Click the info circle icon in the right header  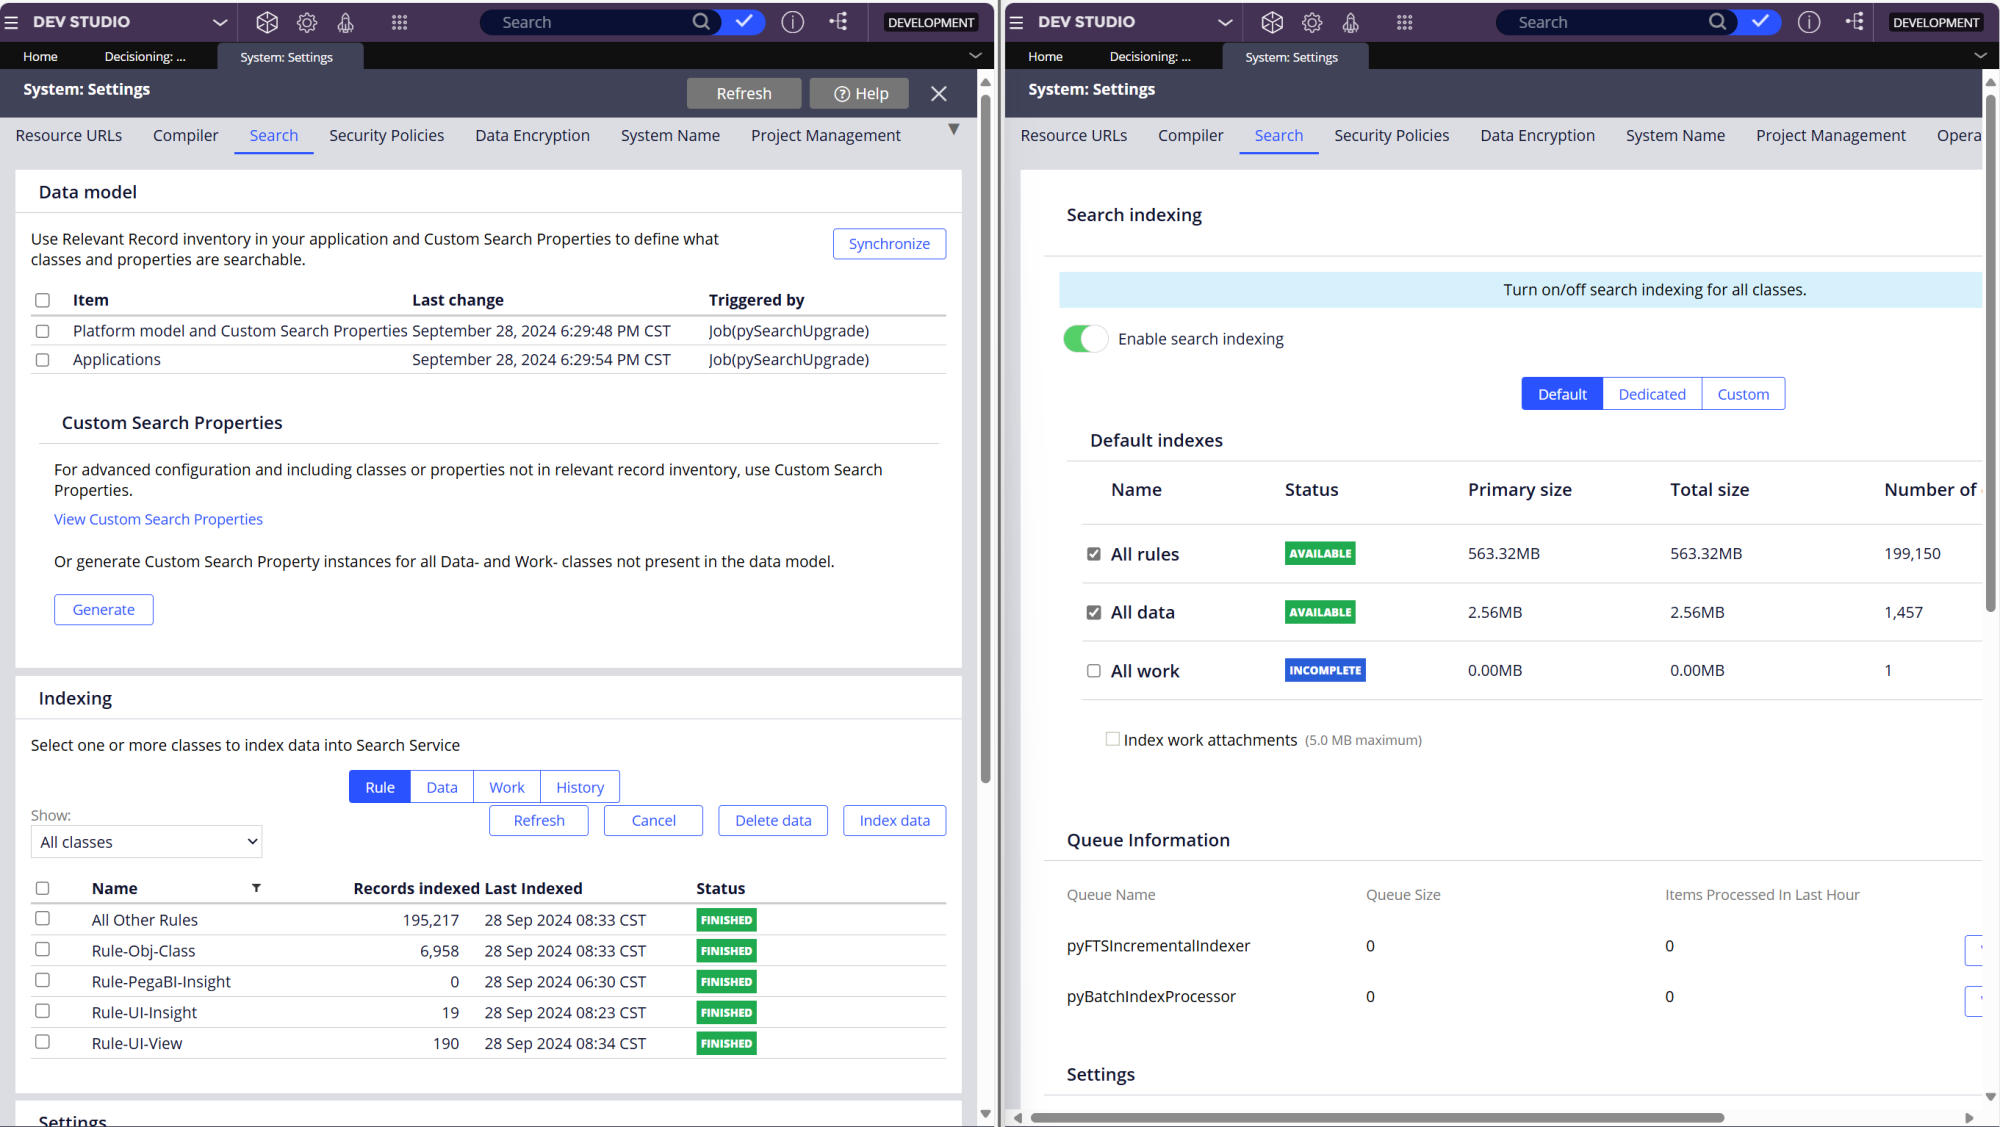click(1808, 22)
